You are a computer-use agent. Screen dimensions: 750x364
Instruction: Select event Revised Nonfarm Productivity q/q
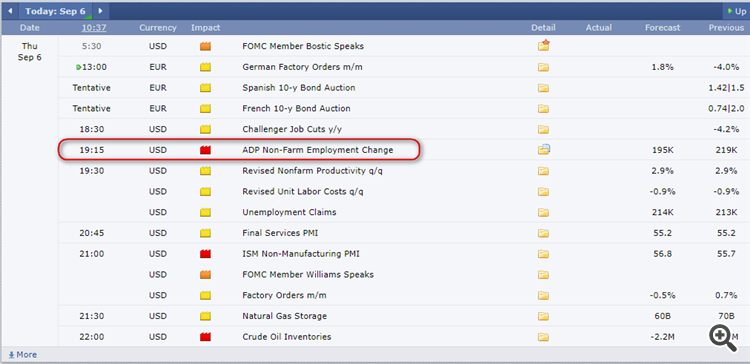coord(312,171)
